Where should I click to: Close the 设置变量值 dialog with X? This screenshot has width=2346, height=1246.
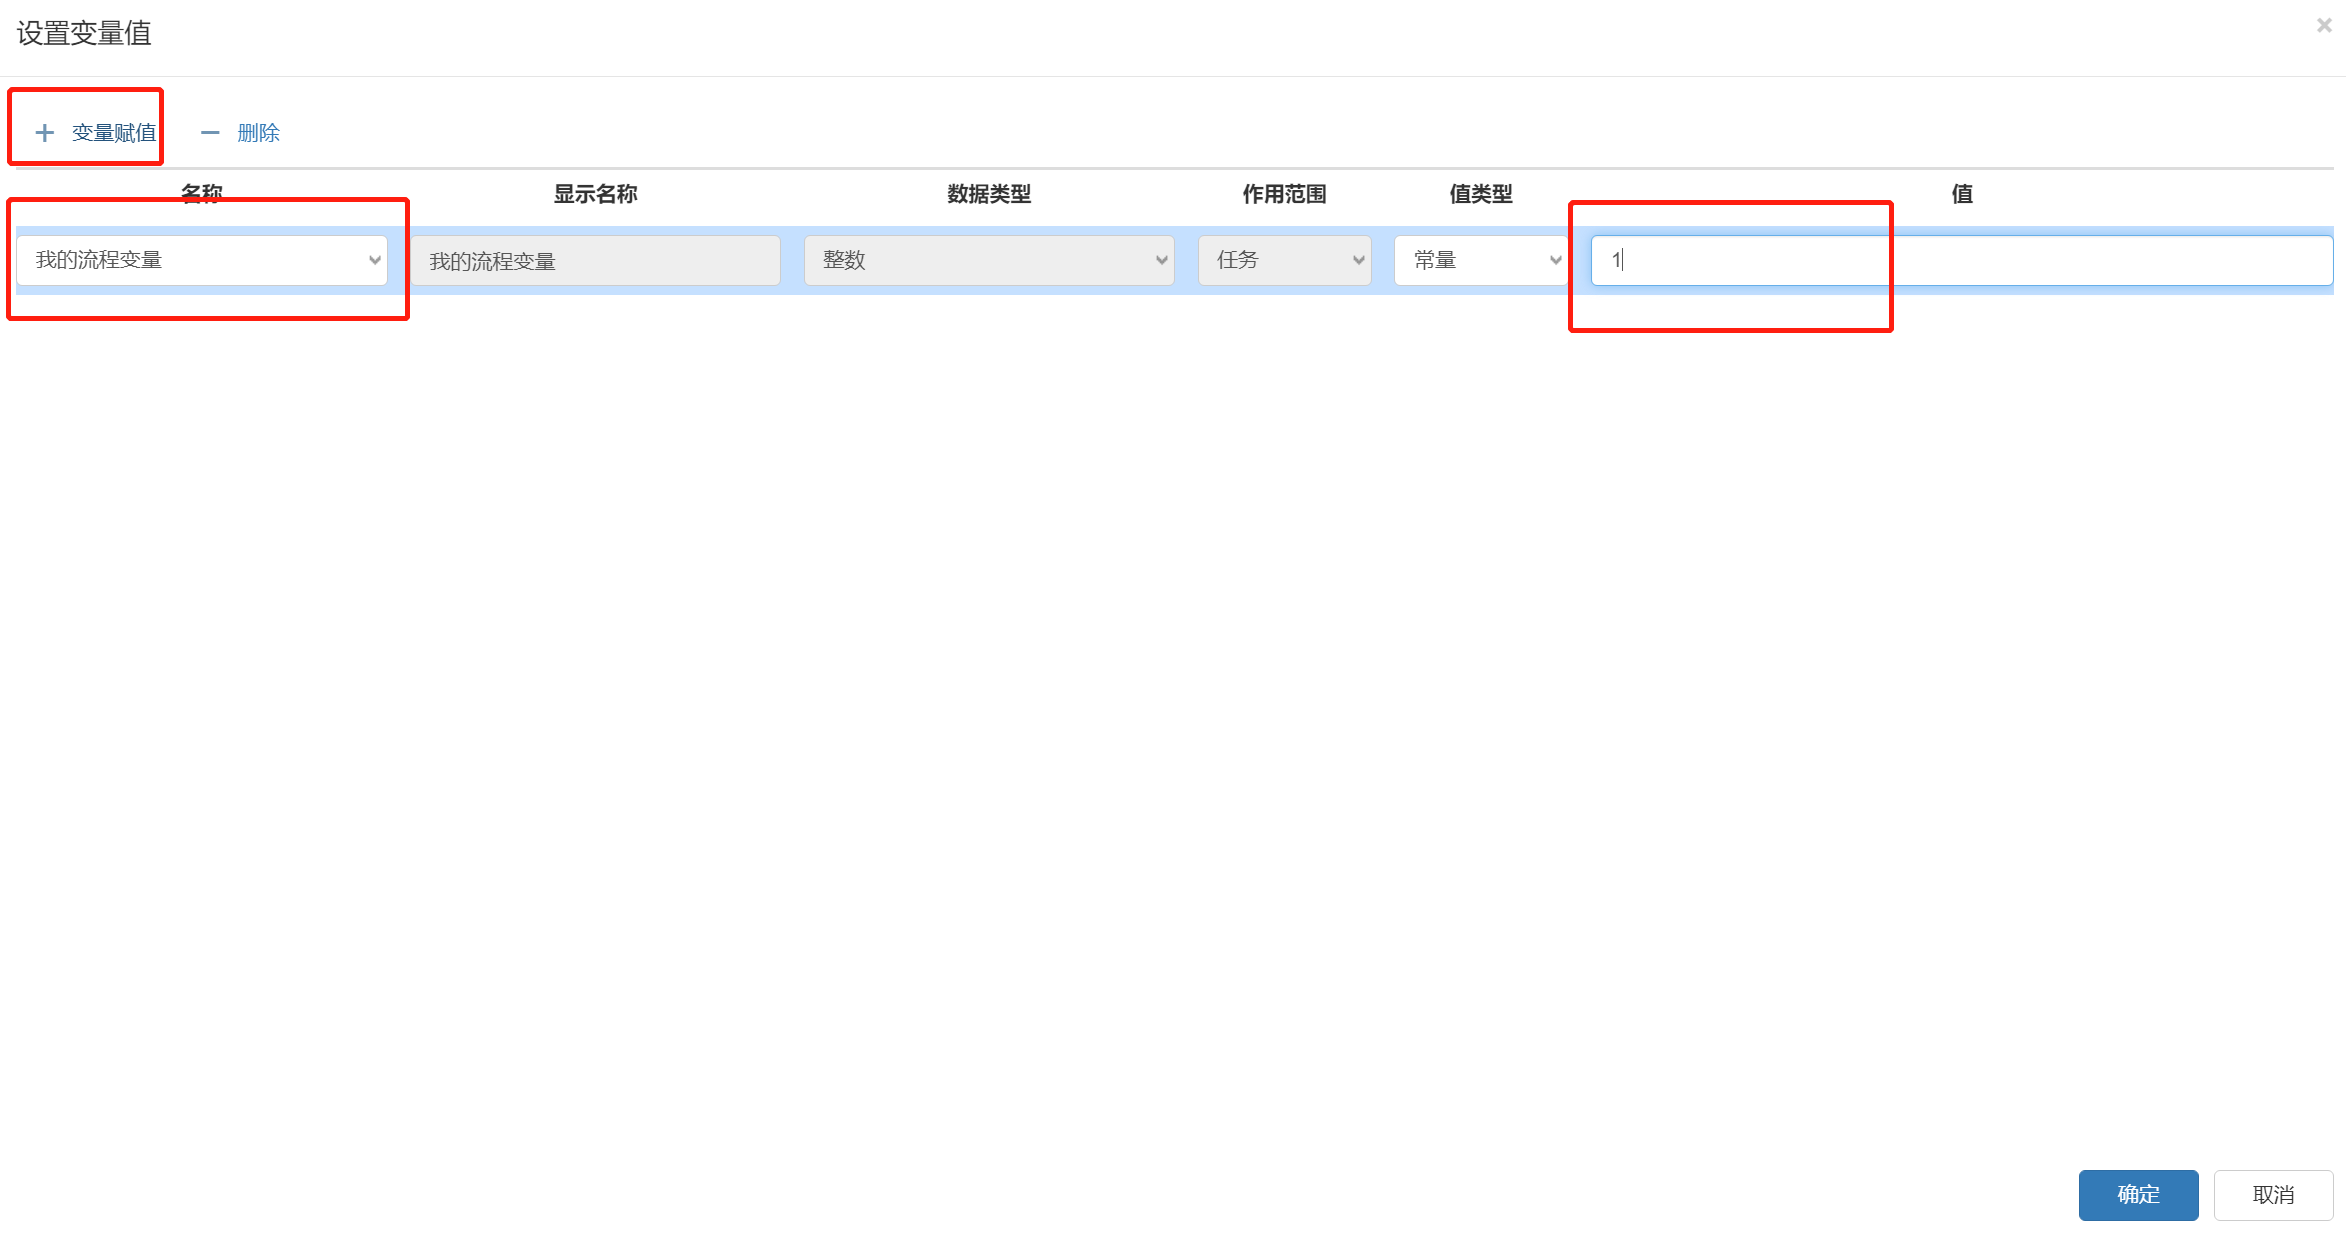point(2323,26)
